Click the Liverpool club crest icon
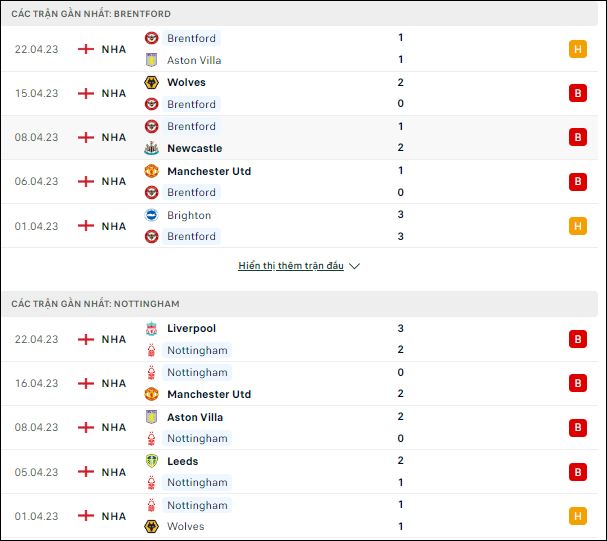607x541 pixels. [x=151, y=329]
